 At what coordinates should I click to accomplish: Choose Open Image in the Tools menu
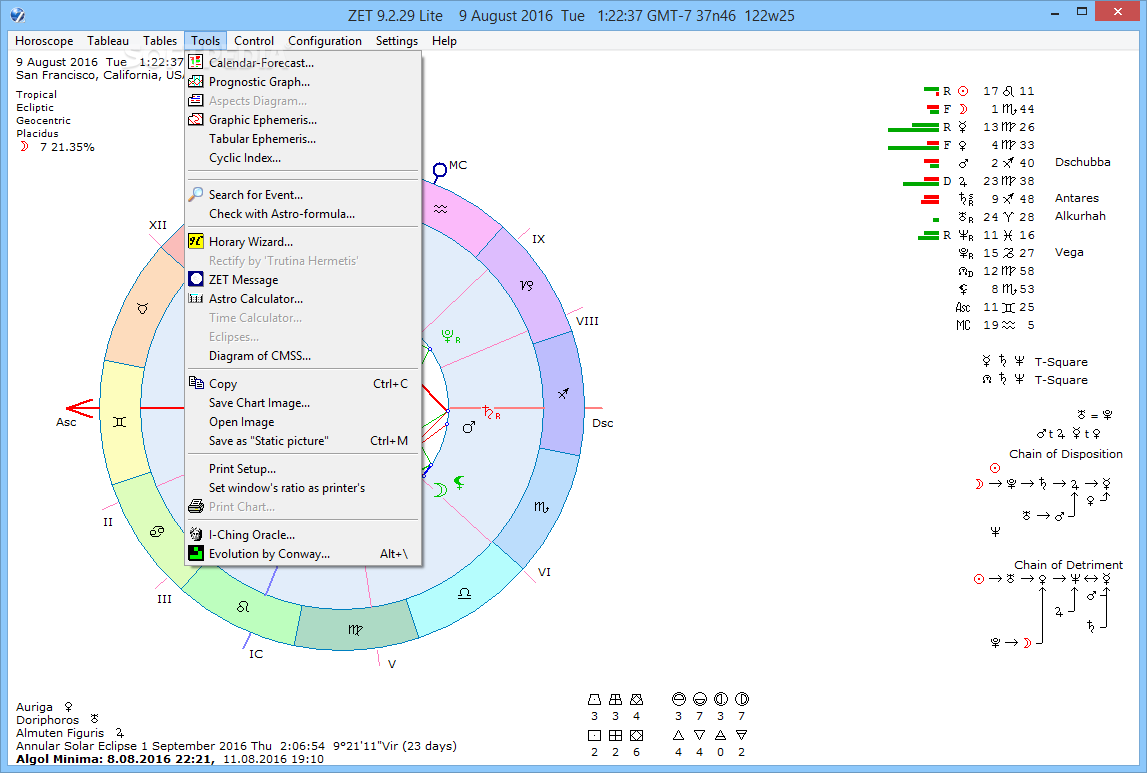click(304, 421)
